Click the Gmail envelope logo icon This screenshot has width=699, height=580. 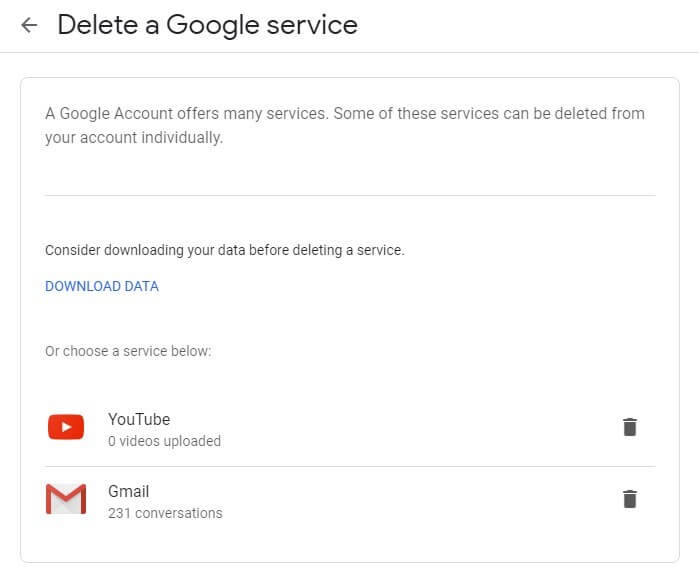pyautogui.click(x=66, y=499)
